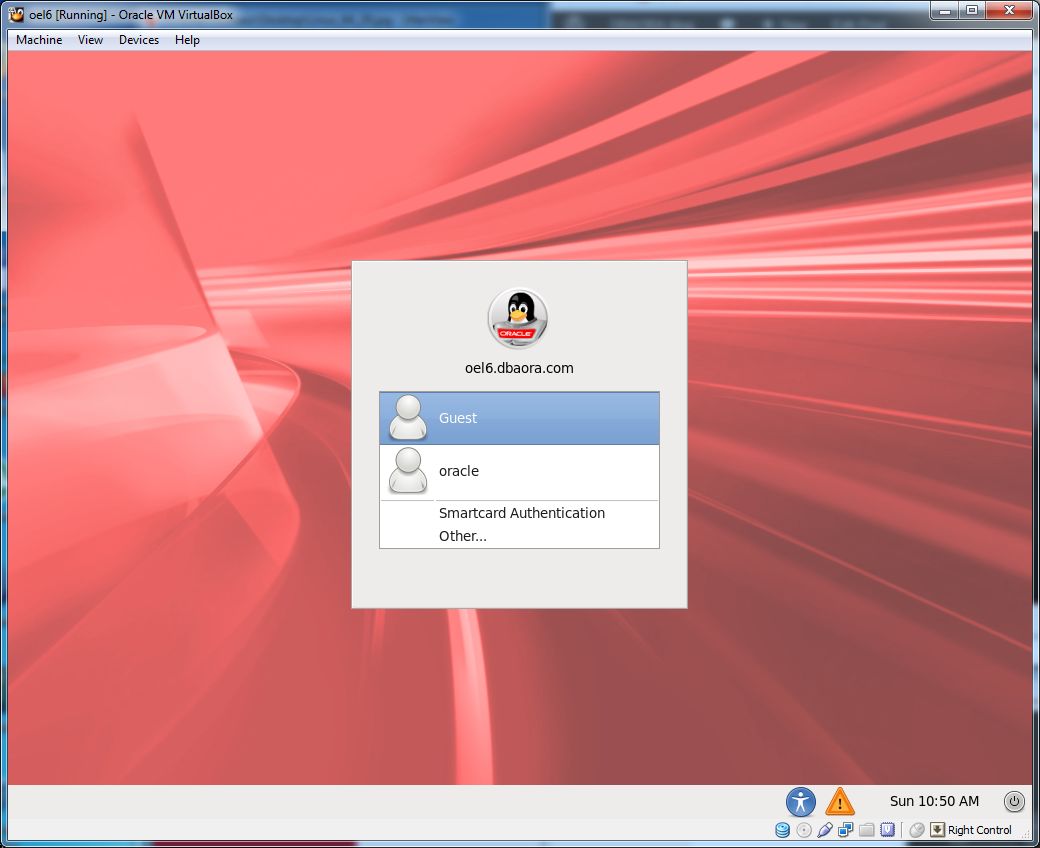
Task: Click the keyboard capture arrow icon
Action: click(937, 829)
